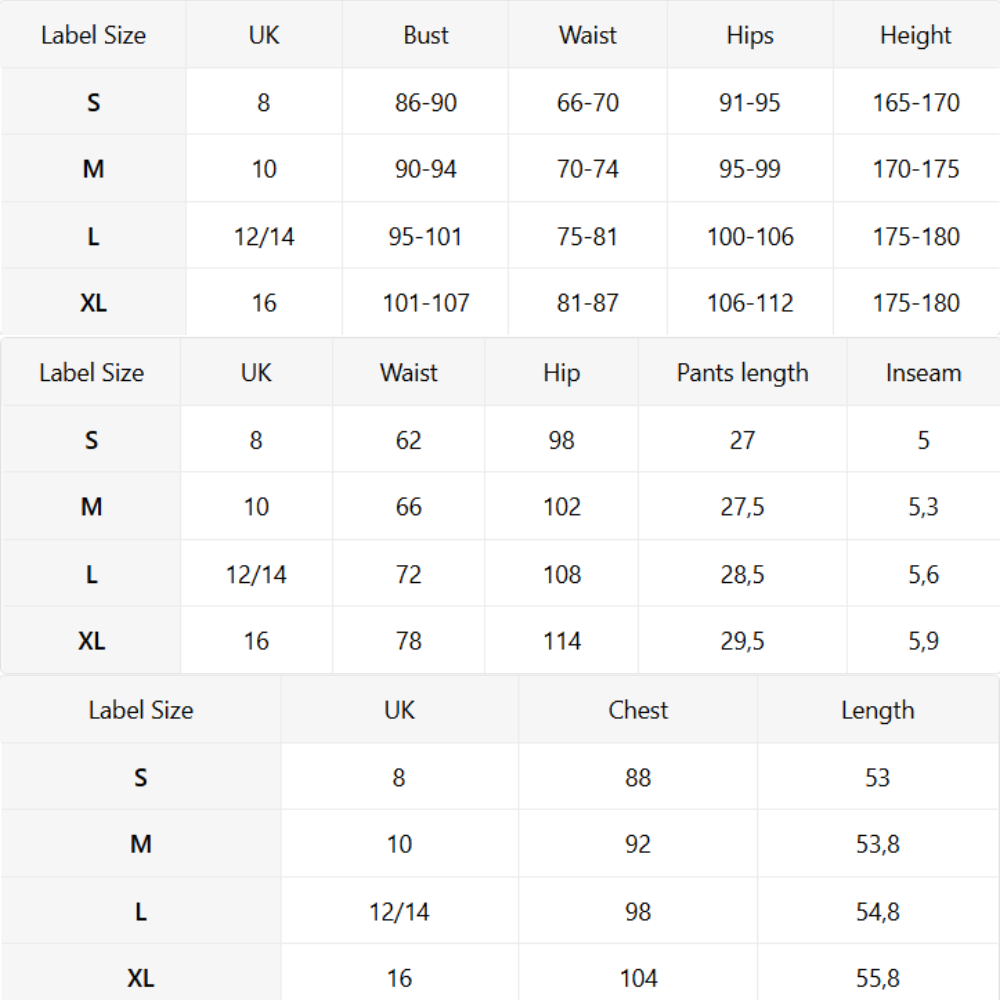This screenshot has height=1000, width=1000.
Task: Select the Chest column header
Action: [638, 710]
